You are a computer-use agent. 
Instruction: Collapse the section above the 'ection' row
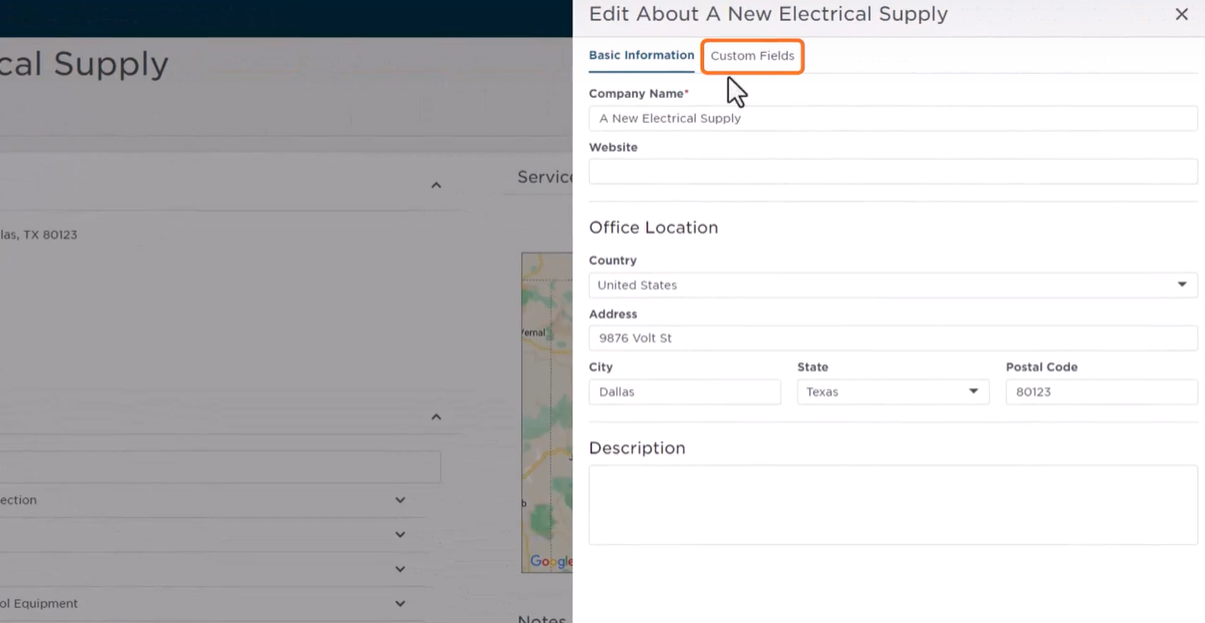tap(436, 417)
